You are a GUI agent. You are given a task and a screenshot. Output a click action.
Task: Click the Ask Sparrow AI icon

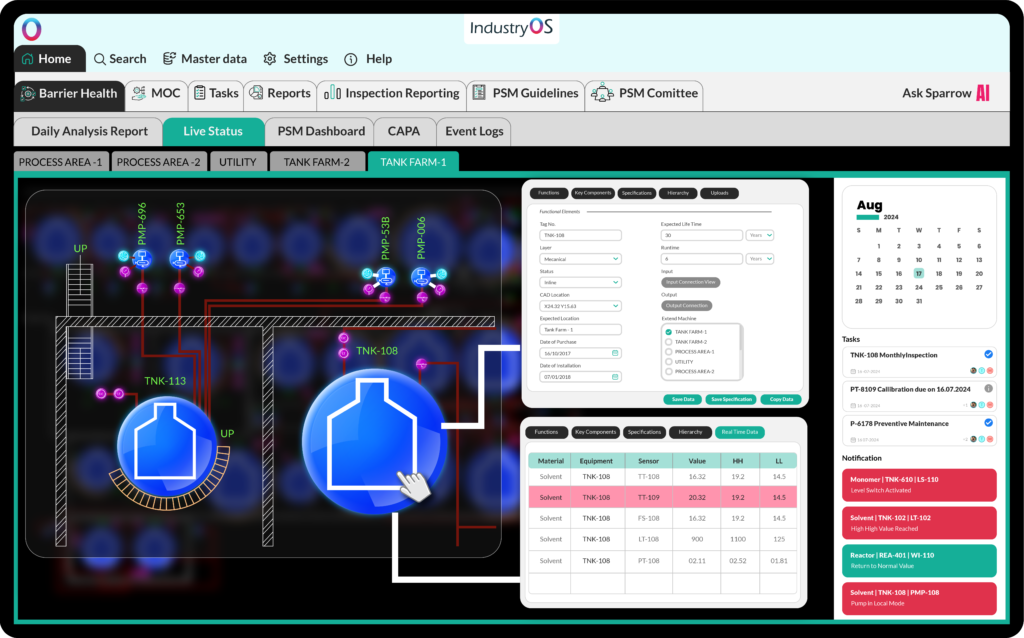(983, 93)
